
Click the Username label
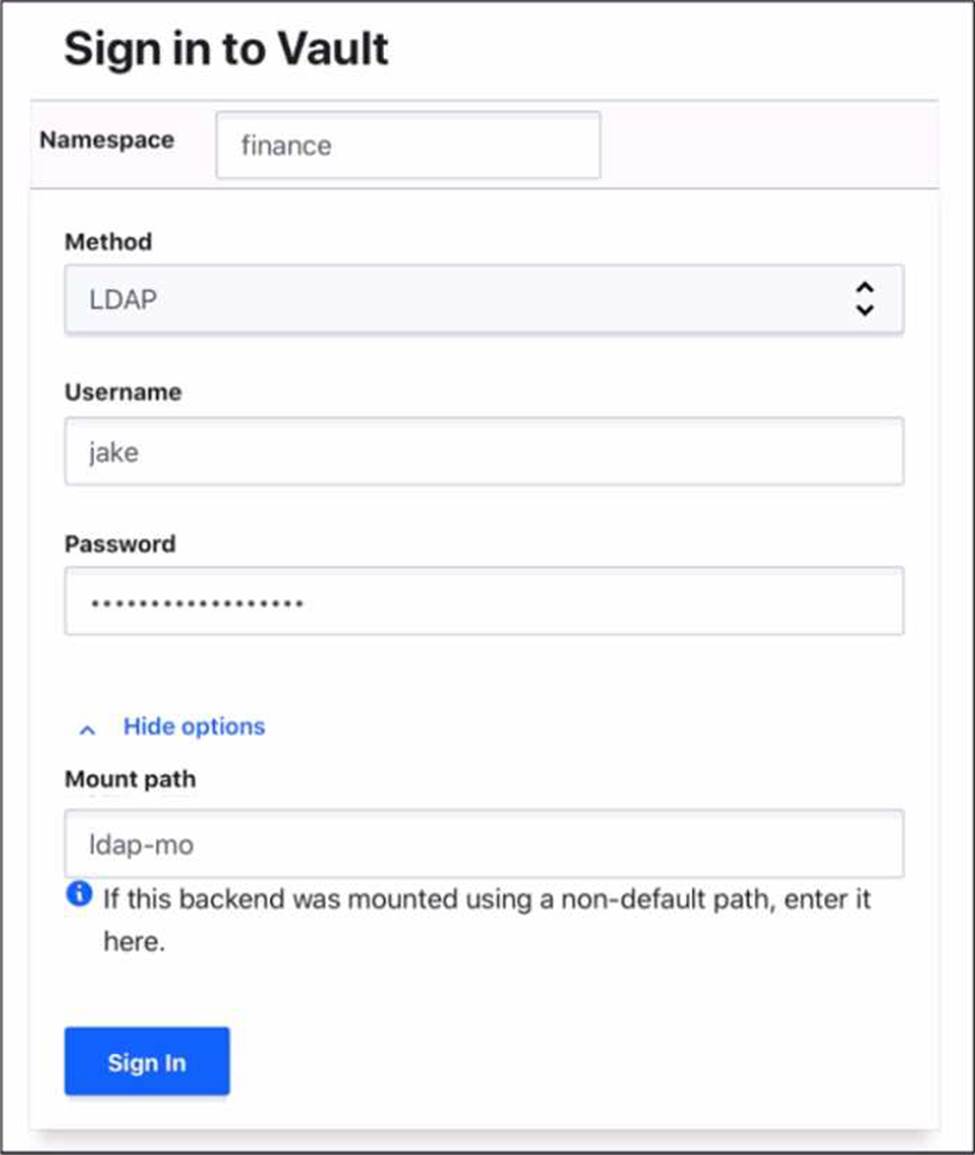tap(123, 392)
